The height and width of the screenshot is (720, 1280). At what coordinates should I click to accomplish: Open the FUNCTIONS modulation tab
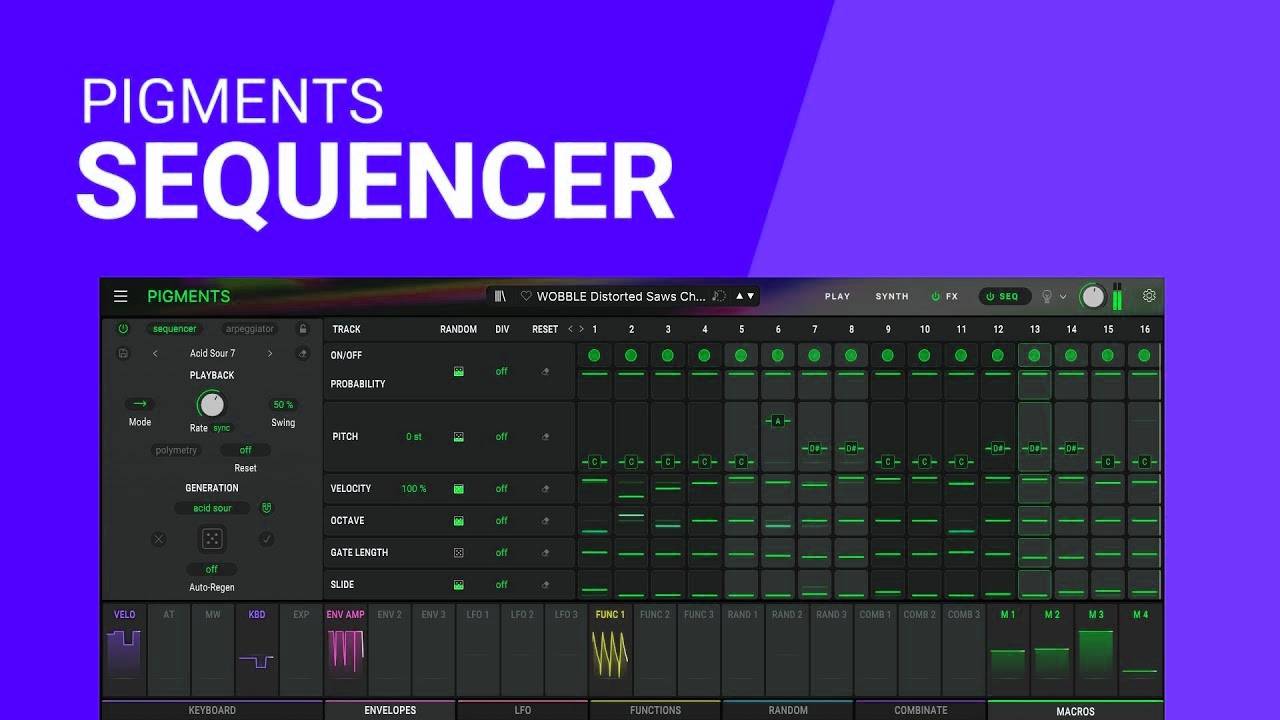[655, 710]
